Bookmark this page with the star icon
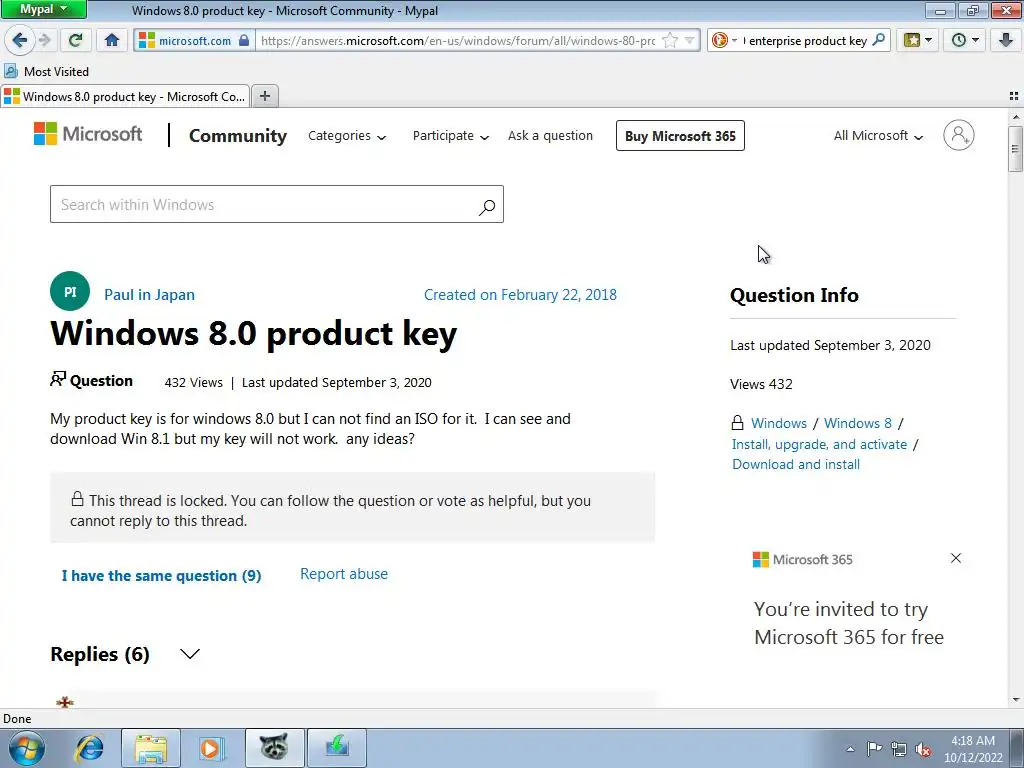 (670, 40)
